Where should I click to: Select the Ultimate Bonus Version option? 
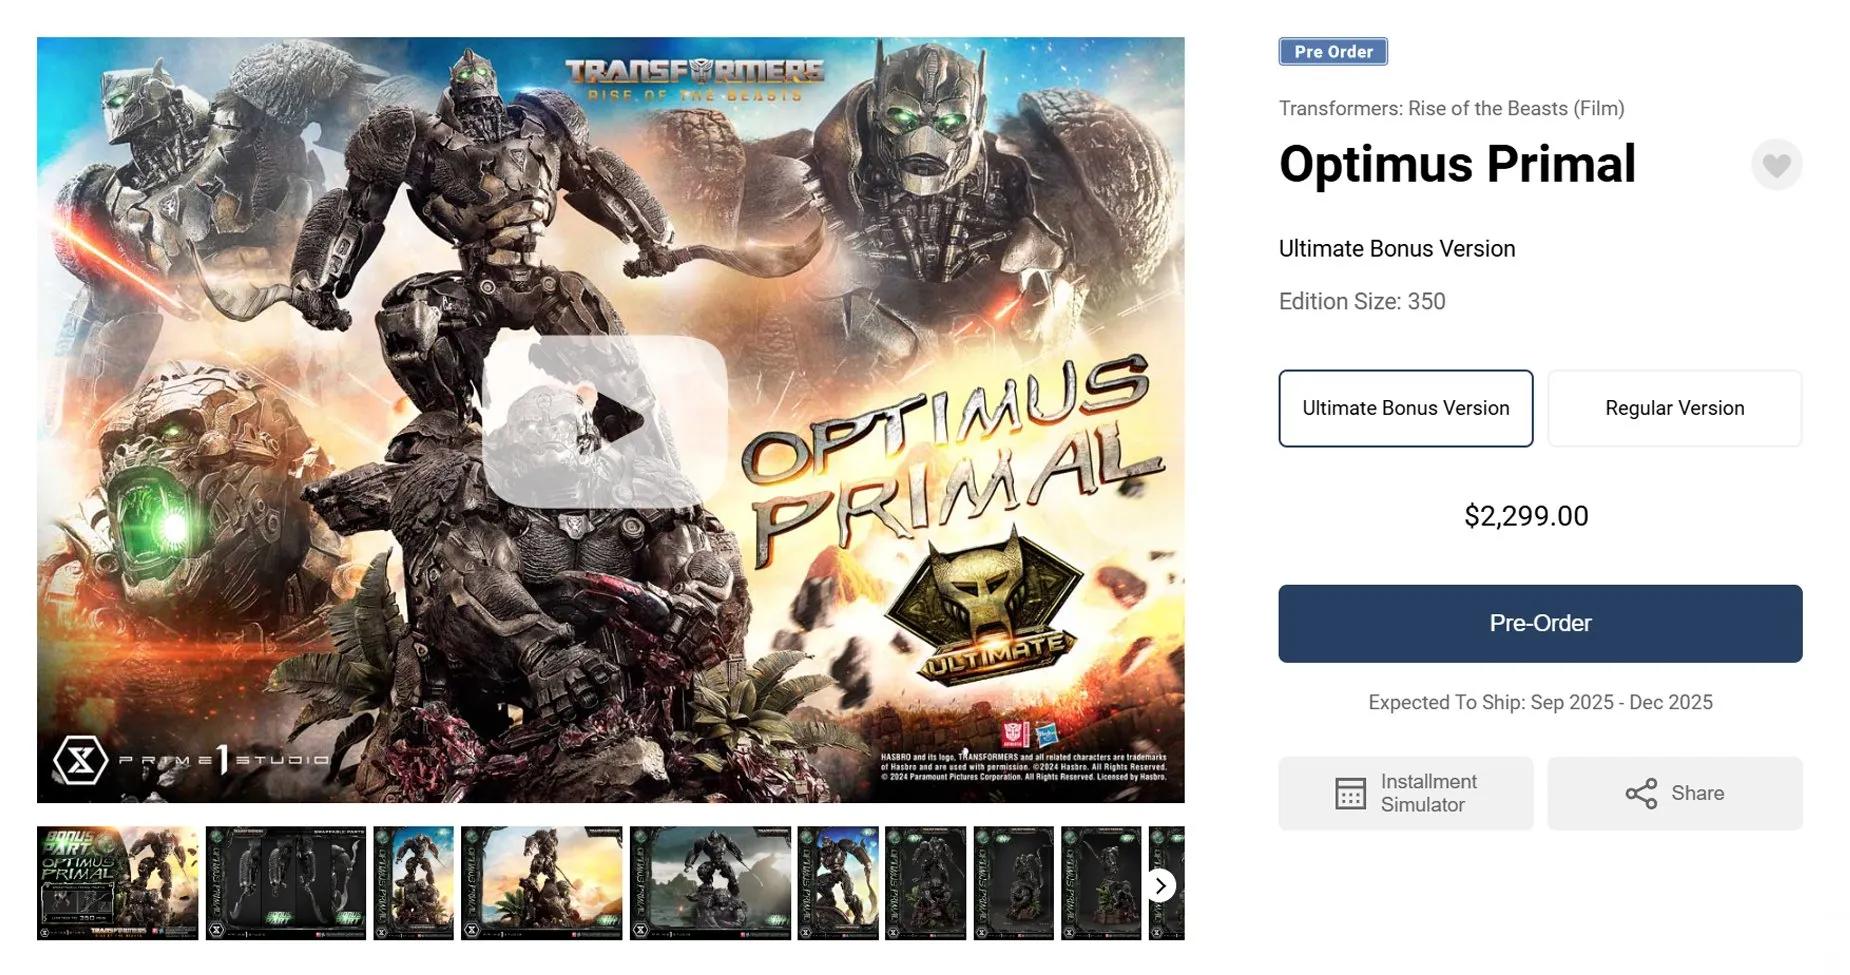pyautogui.click(x=1405, y=408)
